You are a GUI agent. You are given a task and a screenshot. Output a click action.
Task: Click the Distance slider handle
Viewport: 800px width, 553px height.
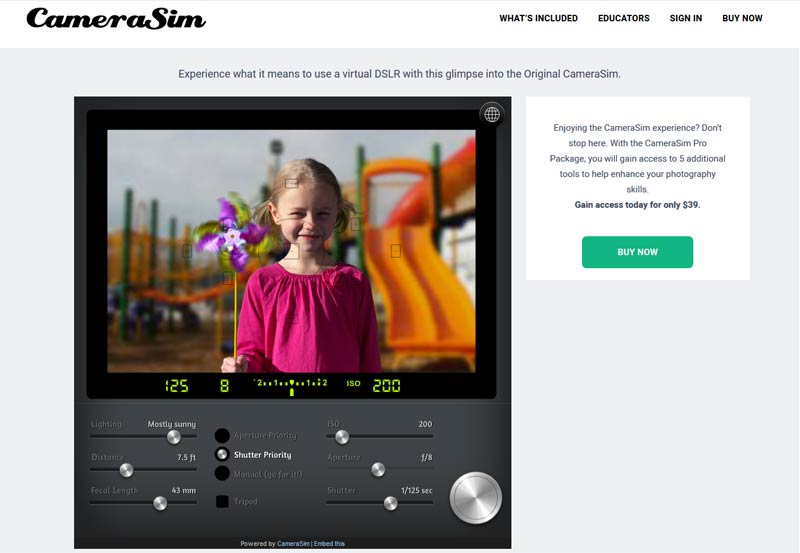coord(126,470)
